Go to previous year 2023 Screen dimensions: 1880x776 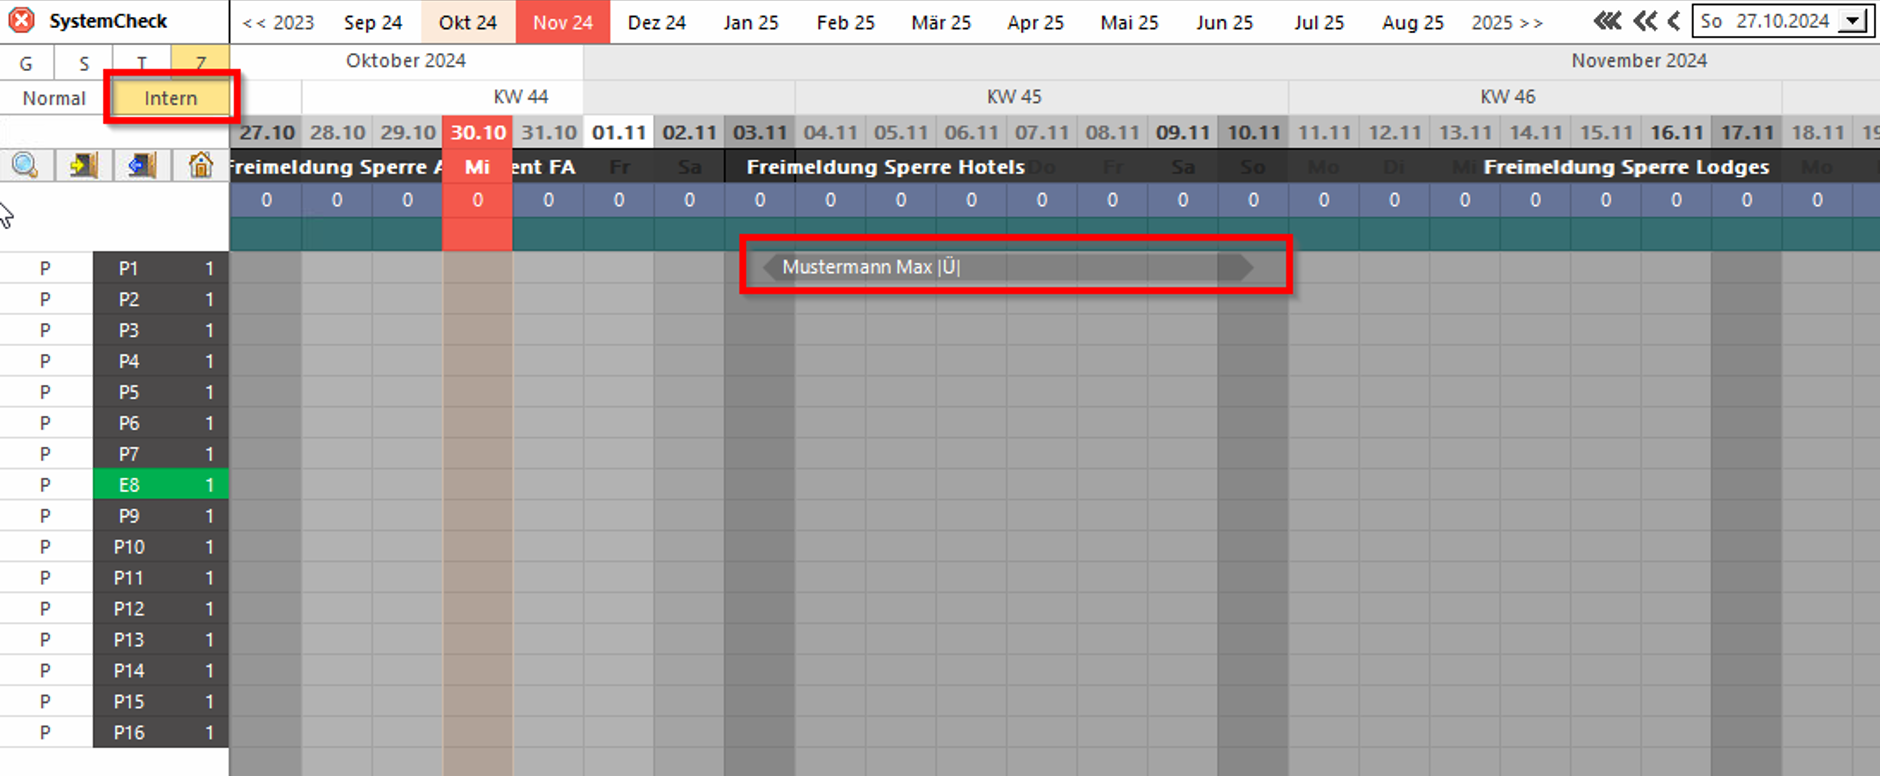tap(279, 22)
